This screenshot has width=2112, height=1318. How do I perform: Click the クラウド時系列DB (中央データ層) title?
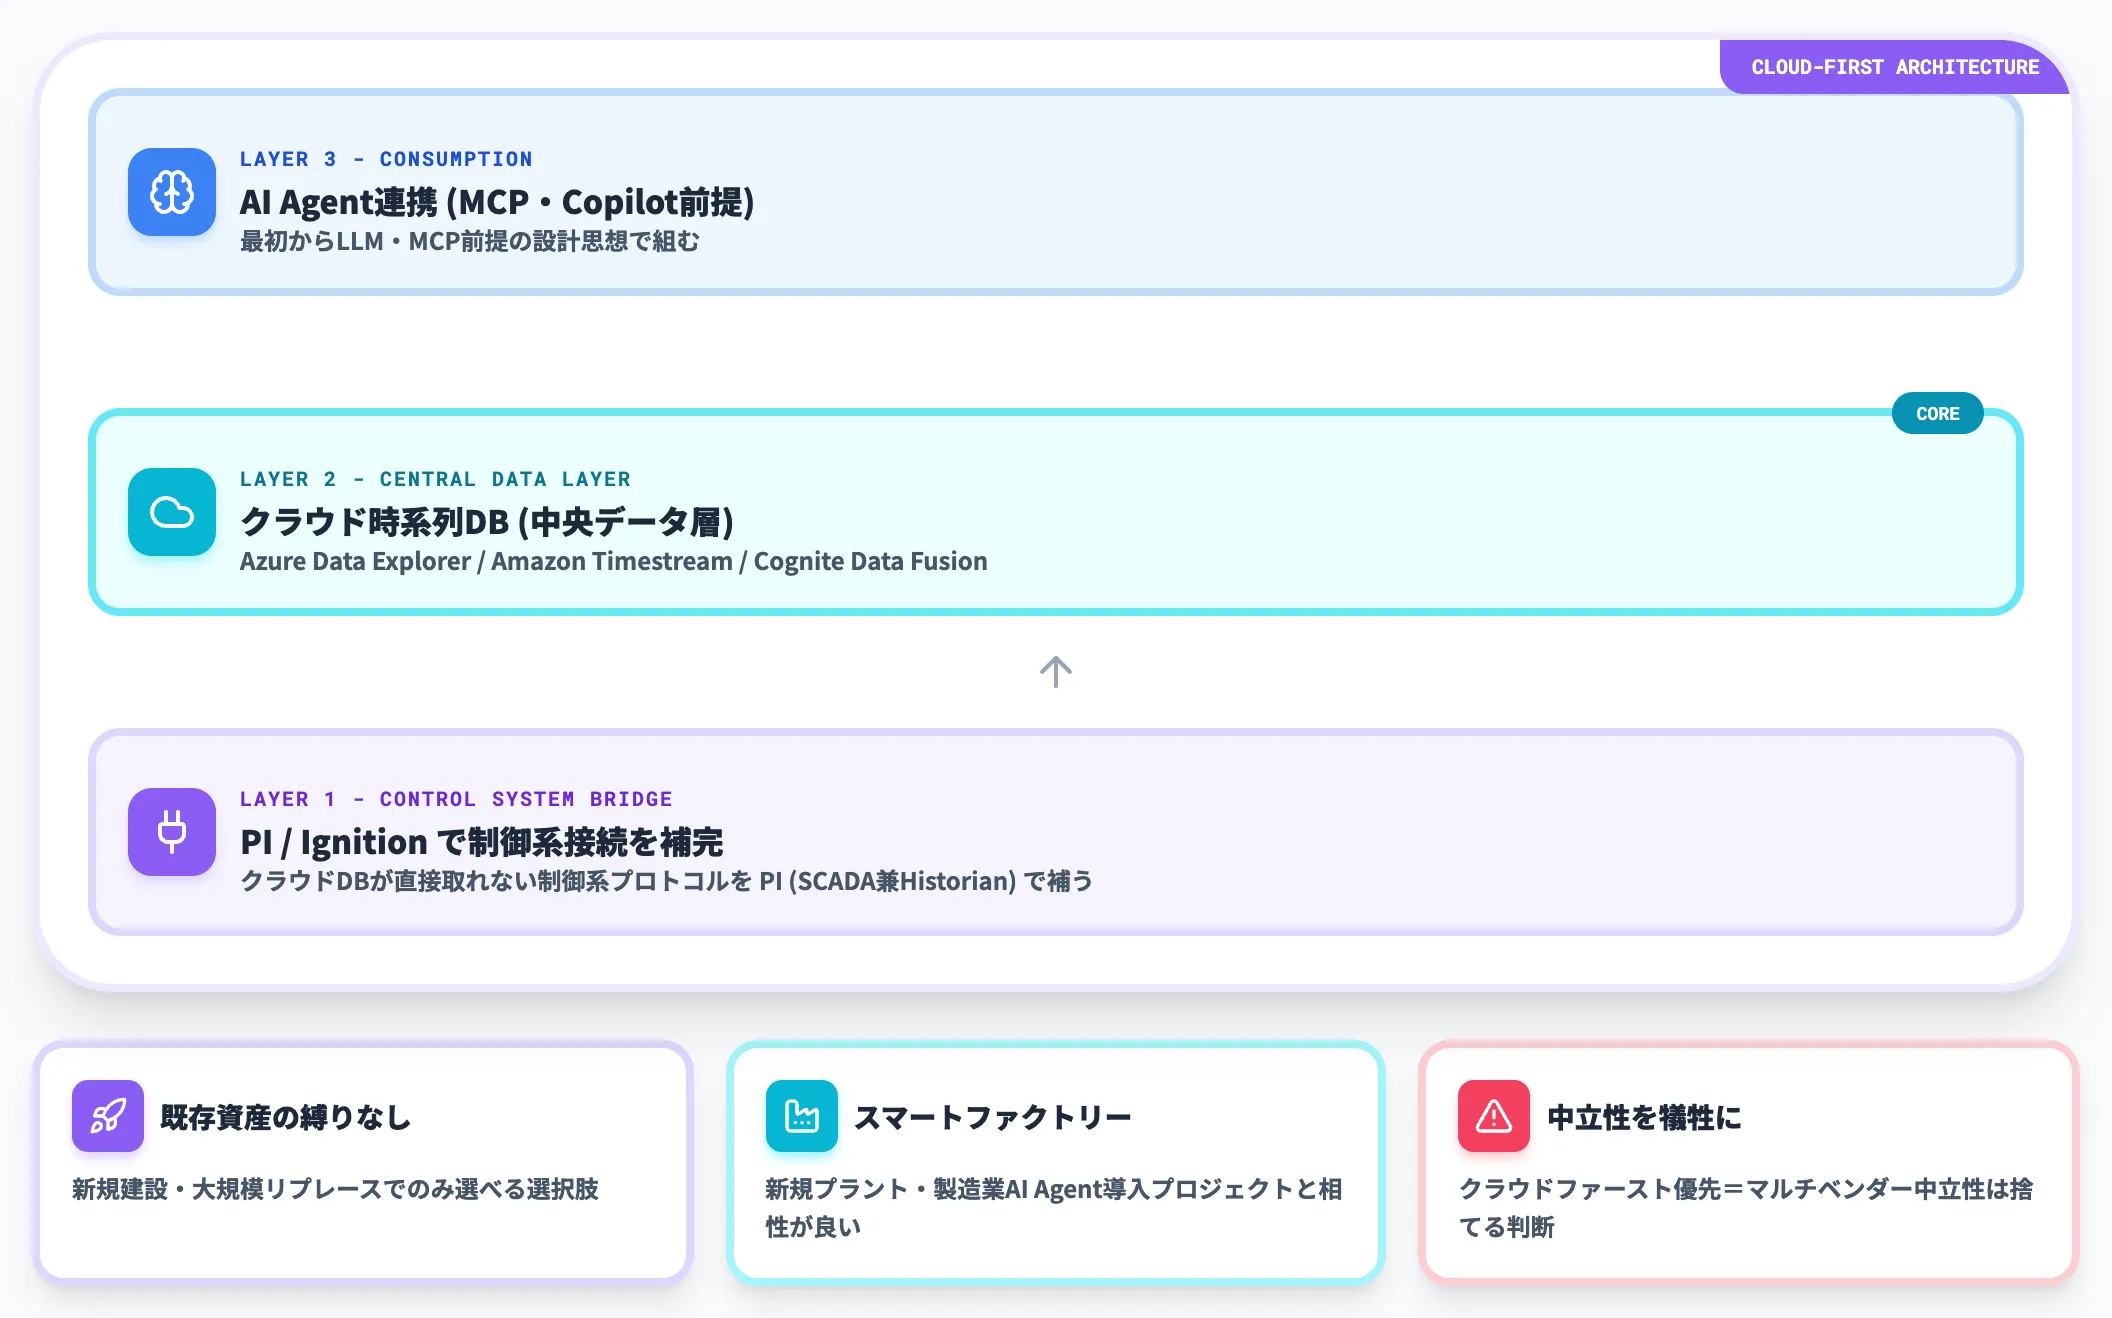click(x=487, y=522)
